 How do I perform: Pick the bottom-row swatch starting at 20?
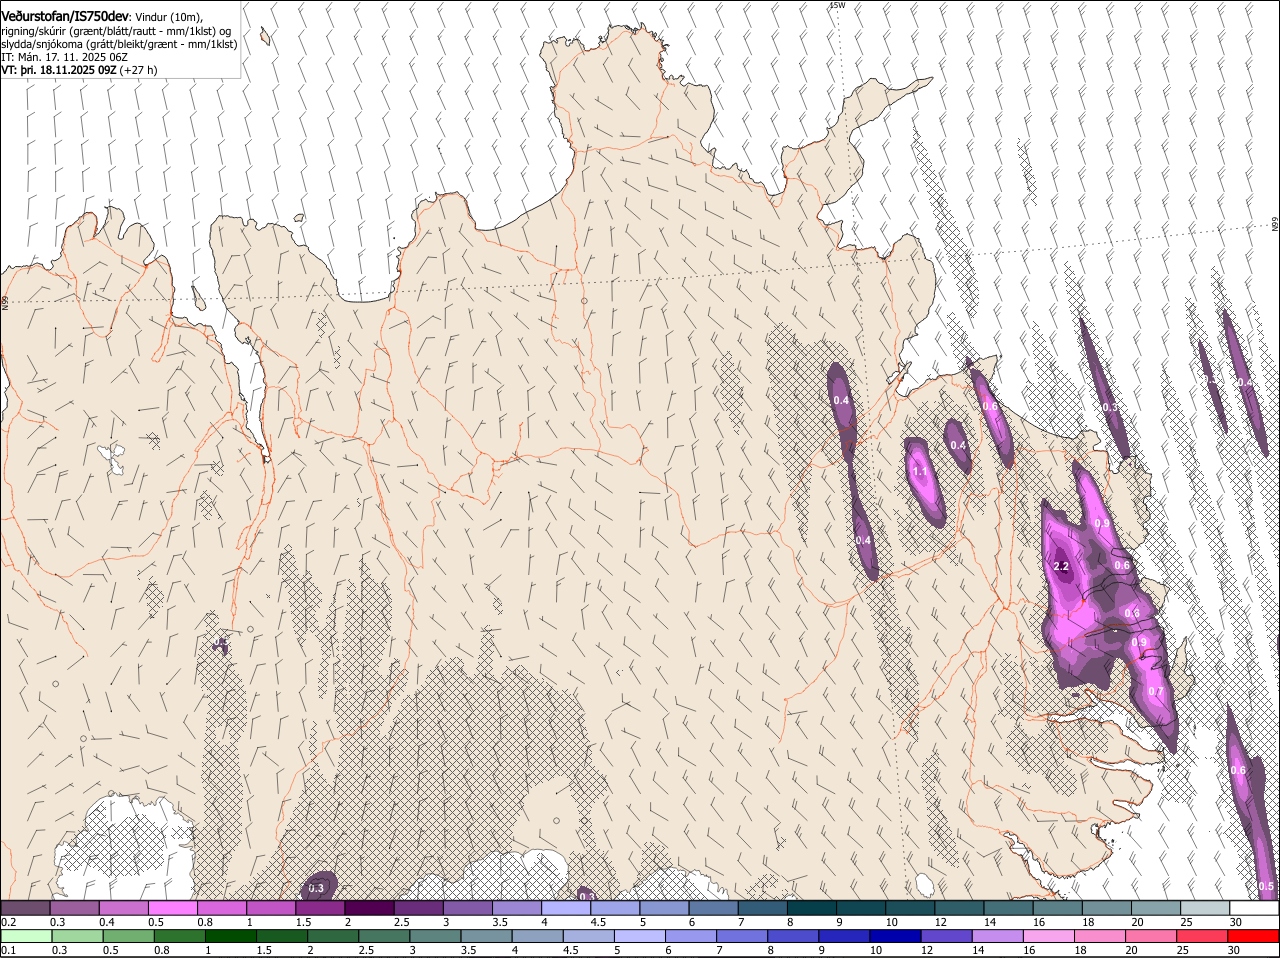1152,936
